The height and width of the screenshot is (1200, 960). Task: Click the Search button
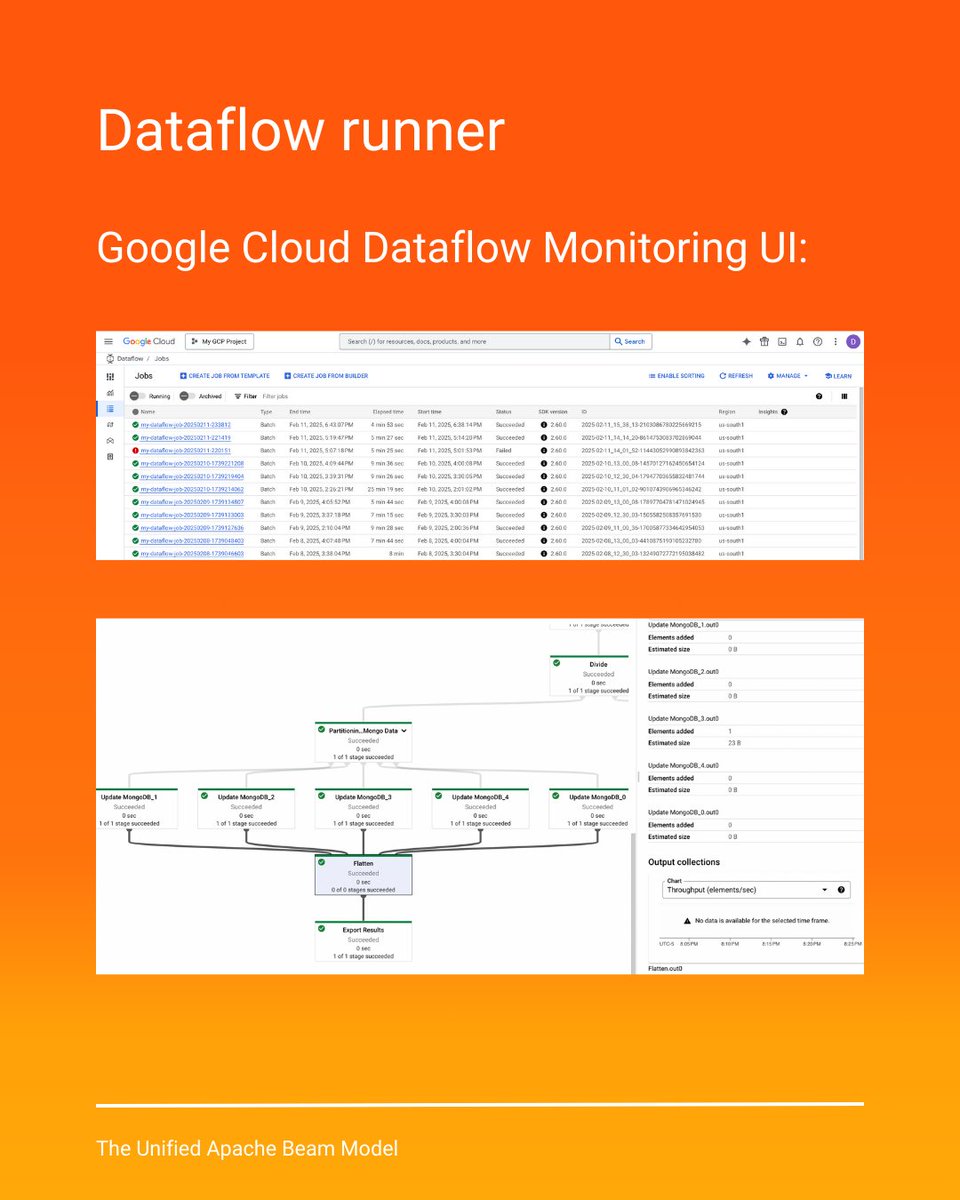coord(631,341)
